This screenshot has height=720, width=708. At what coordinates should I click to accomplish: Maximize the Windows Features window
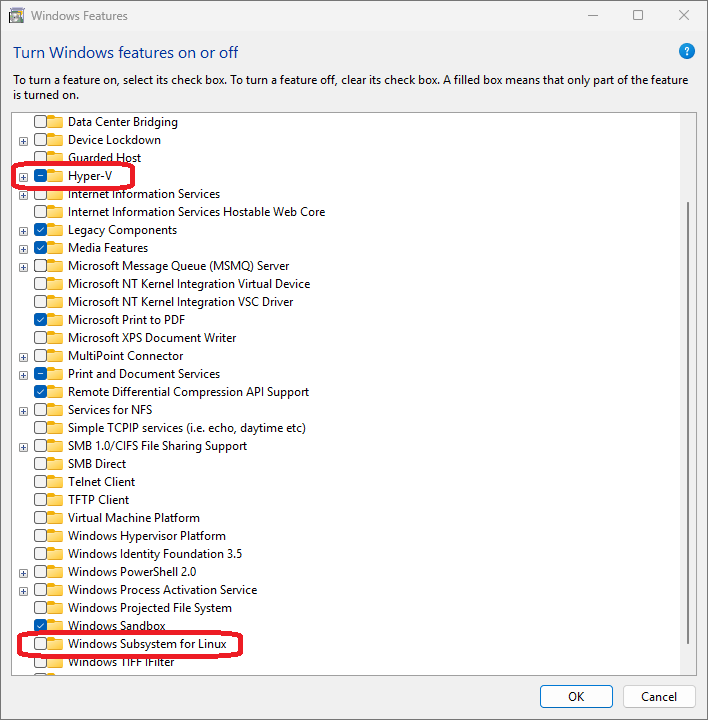pyautogui.click(x=638, y=15)
